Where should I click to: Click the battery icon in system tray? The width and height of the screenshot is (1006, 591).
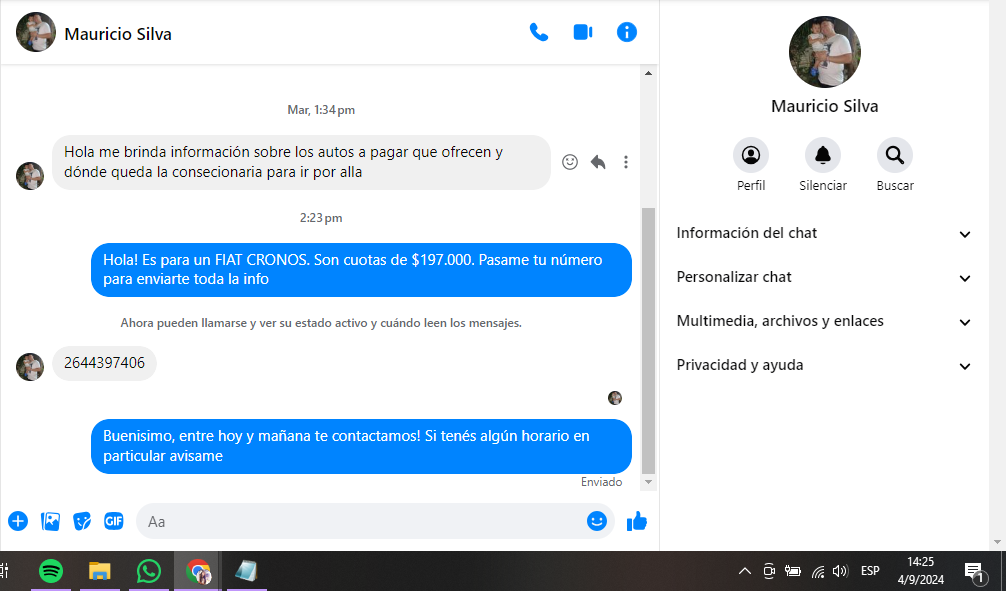[793, 570]
